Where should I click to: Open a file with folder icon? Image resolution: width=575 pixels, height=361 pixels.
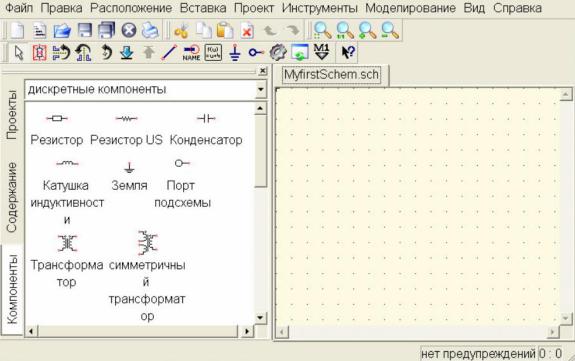62,30
